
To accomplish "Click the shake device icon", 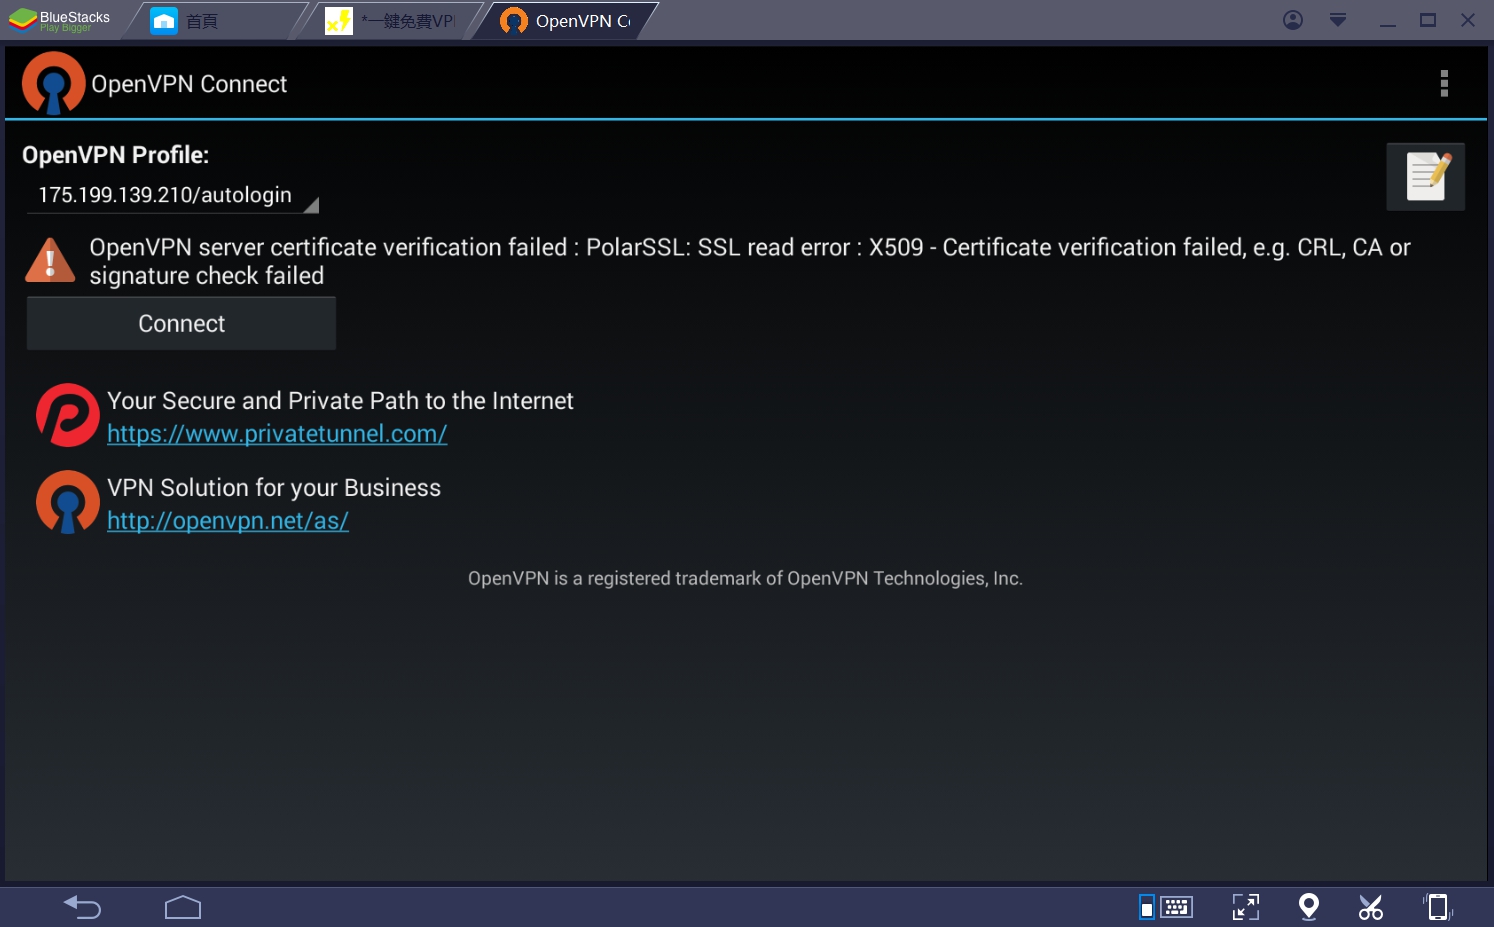I will [1438, 907].
